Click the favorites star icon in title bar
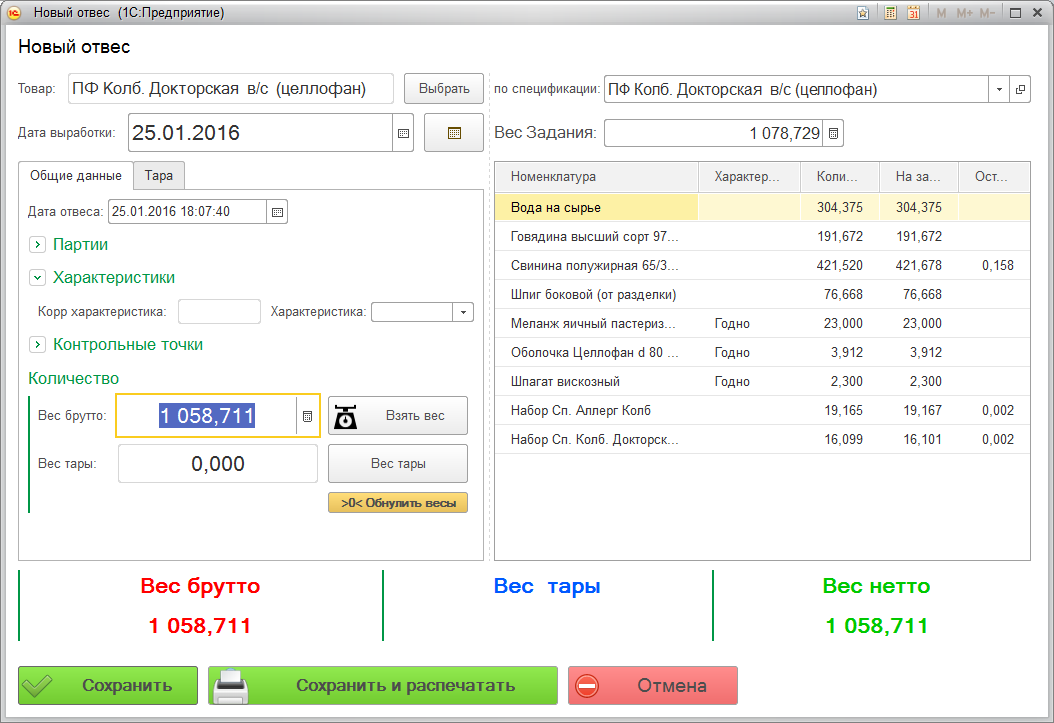The image size is (1054, 723). 863,13
